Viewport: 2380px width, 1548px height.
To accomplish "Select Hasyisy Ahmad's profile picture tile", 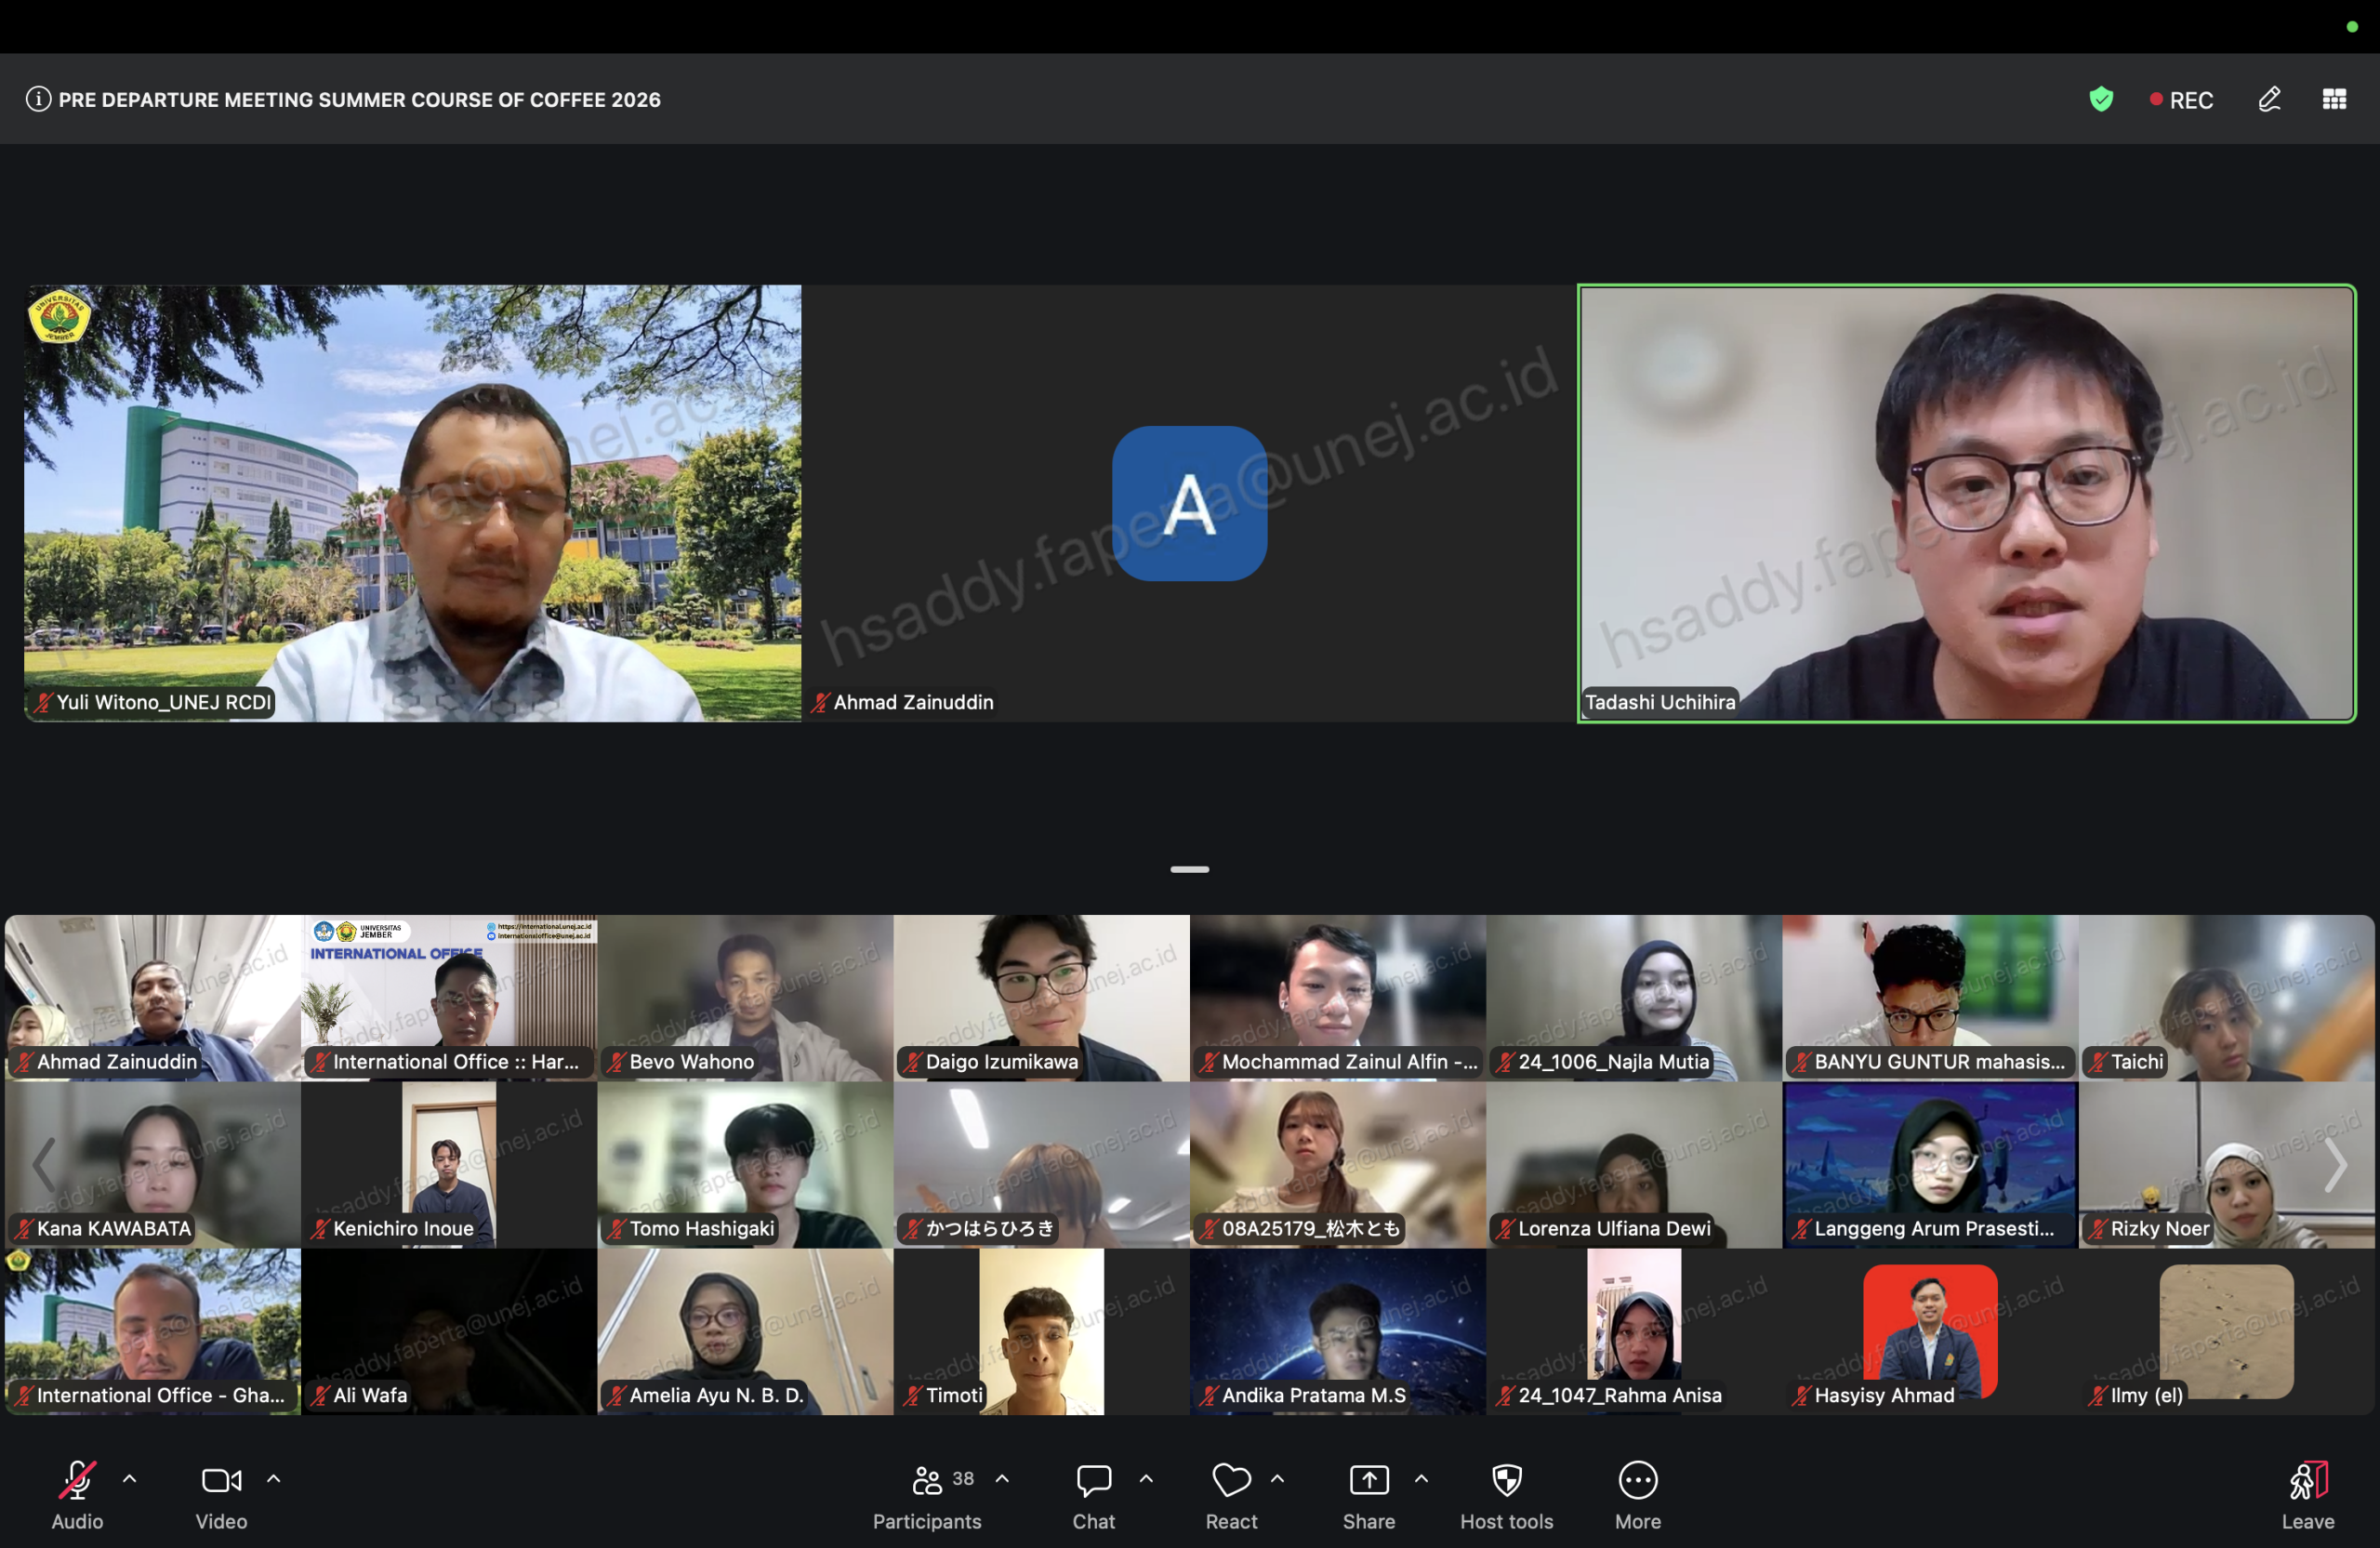I will (x=1930, y=1331).
